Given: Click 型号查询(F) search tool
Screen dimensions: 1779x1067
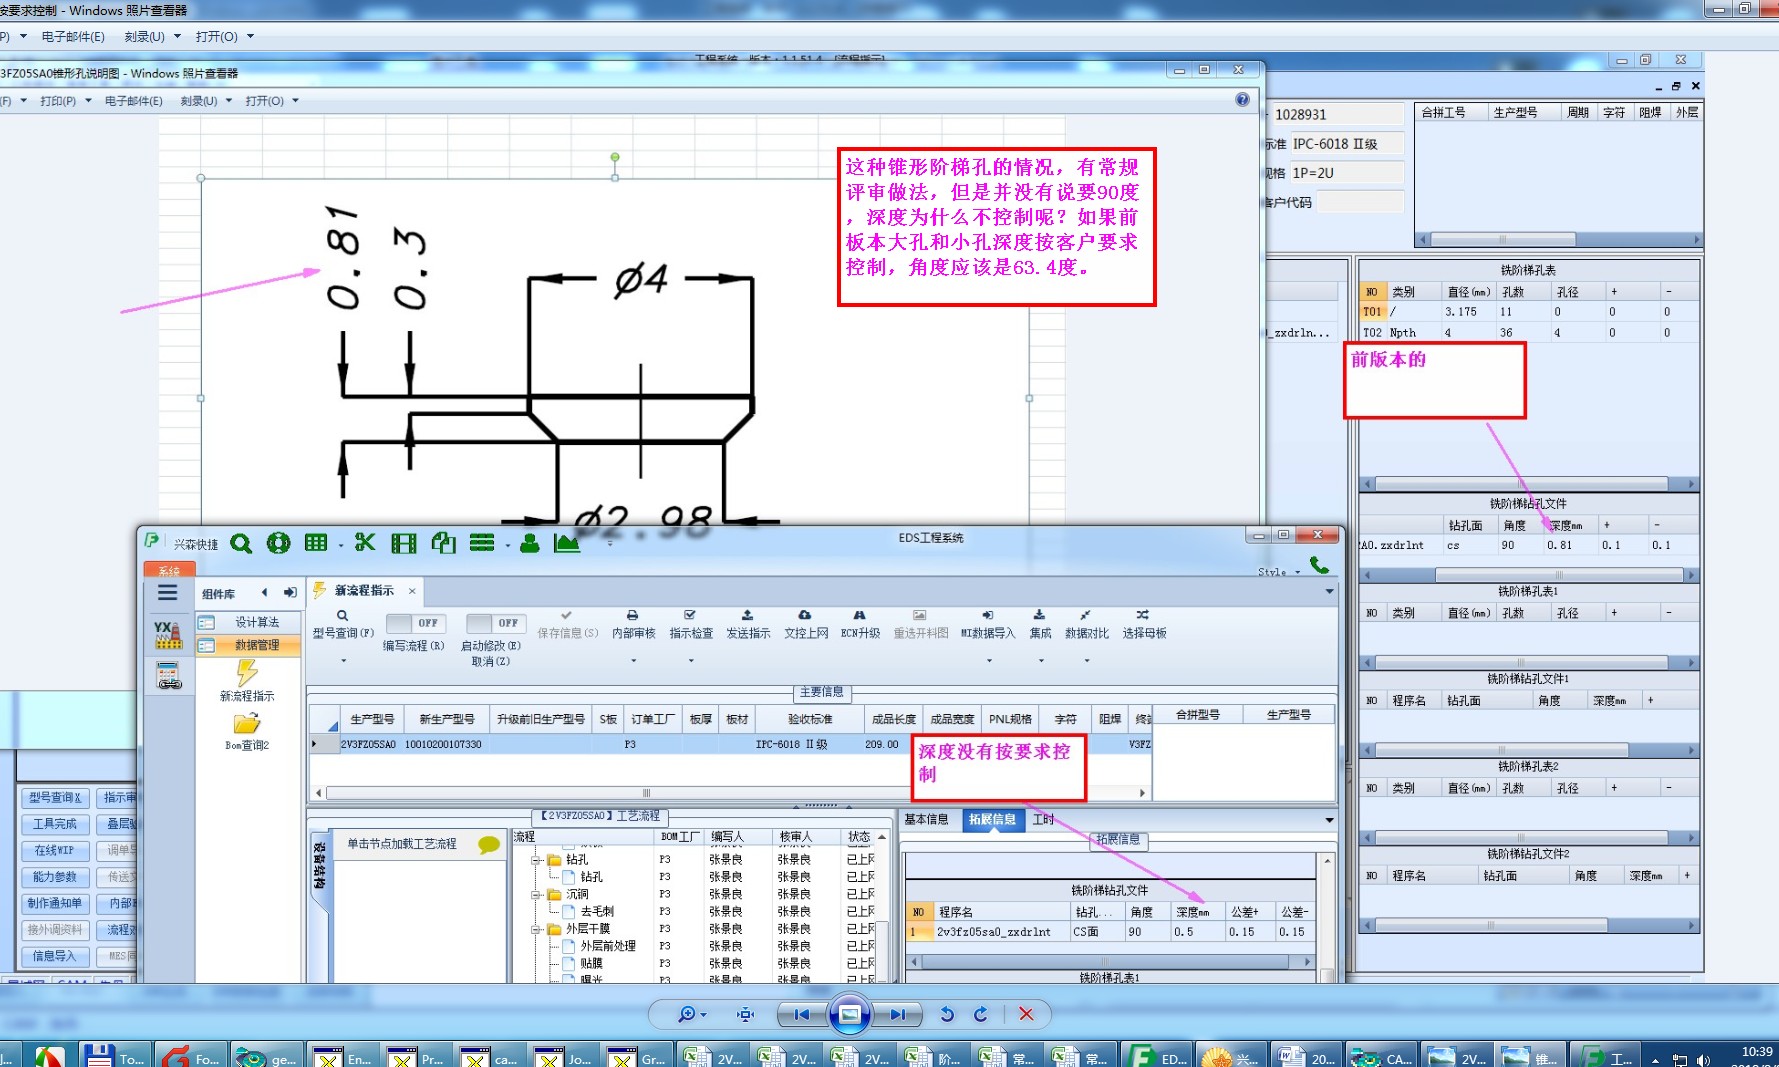Looking at the screenshot, I should click(x=343, y=624).
